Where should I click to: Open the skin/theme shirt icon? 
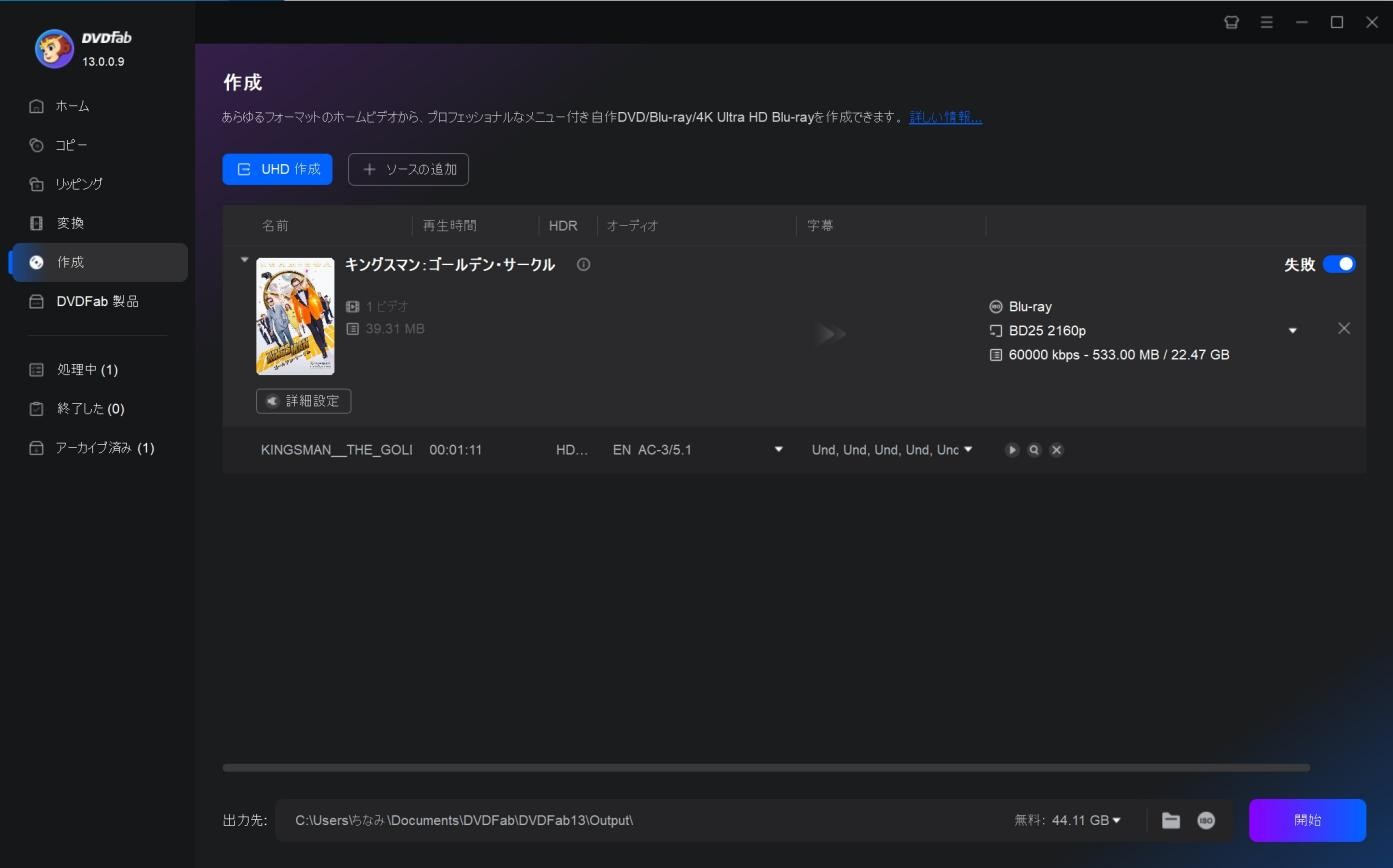[1232, 22]
